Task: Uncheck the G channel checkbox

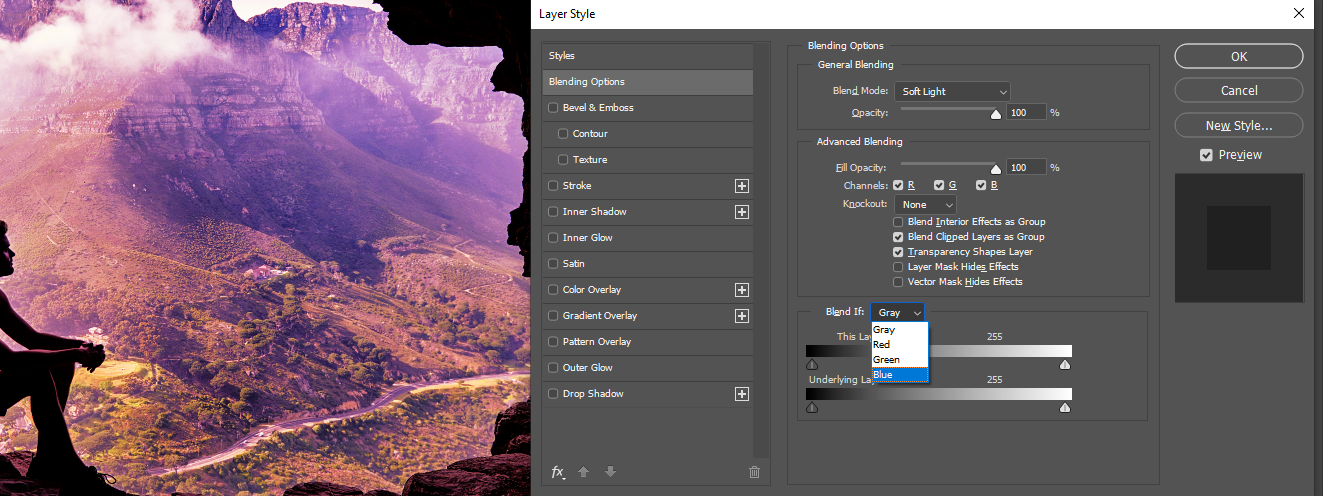Action: coord(939,186)
